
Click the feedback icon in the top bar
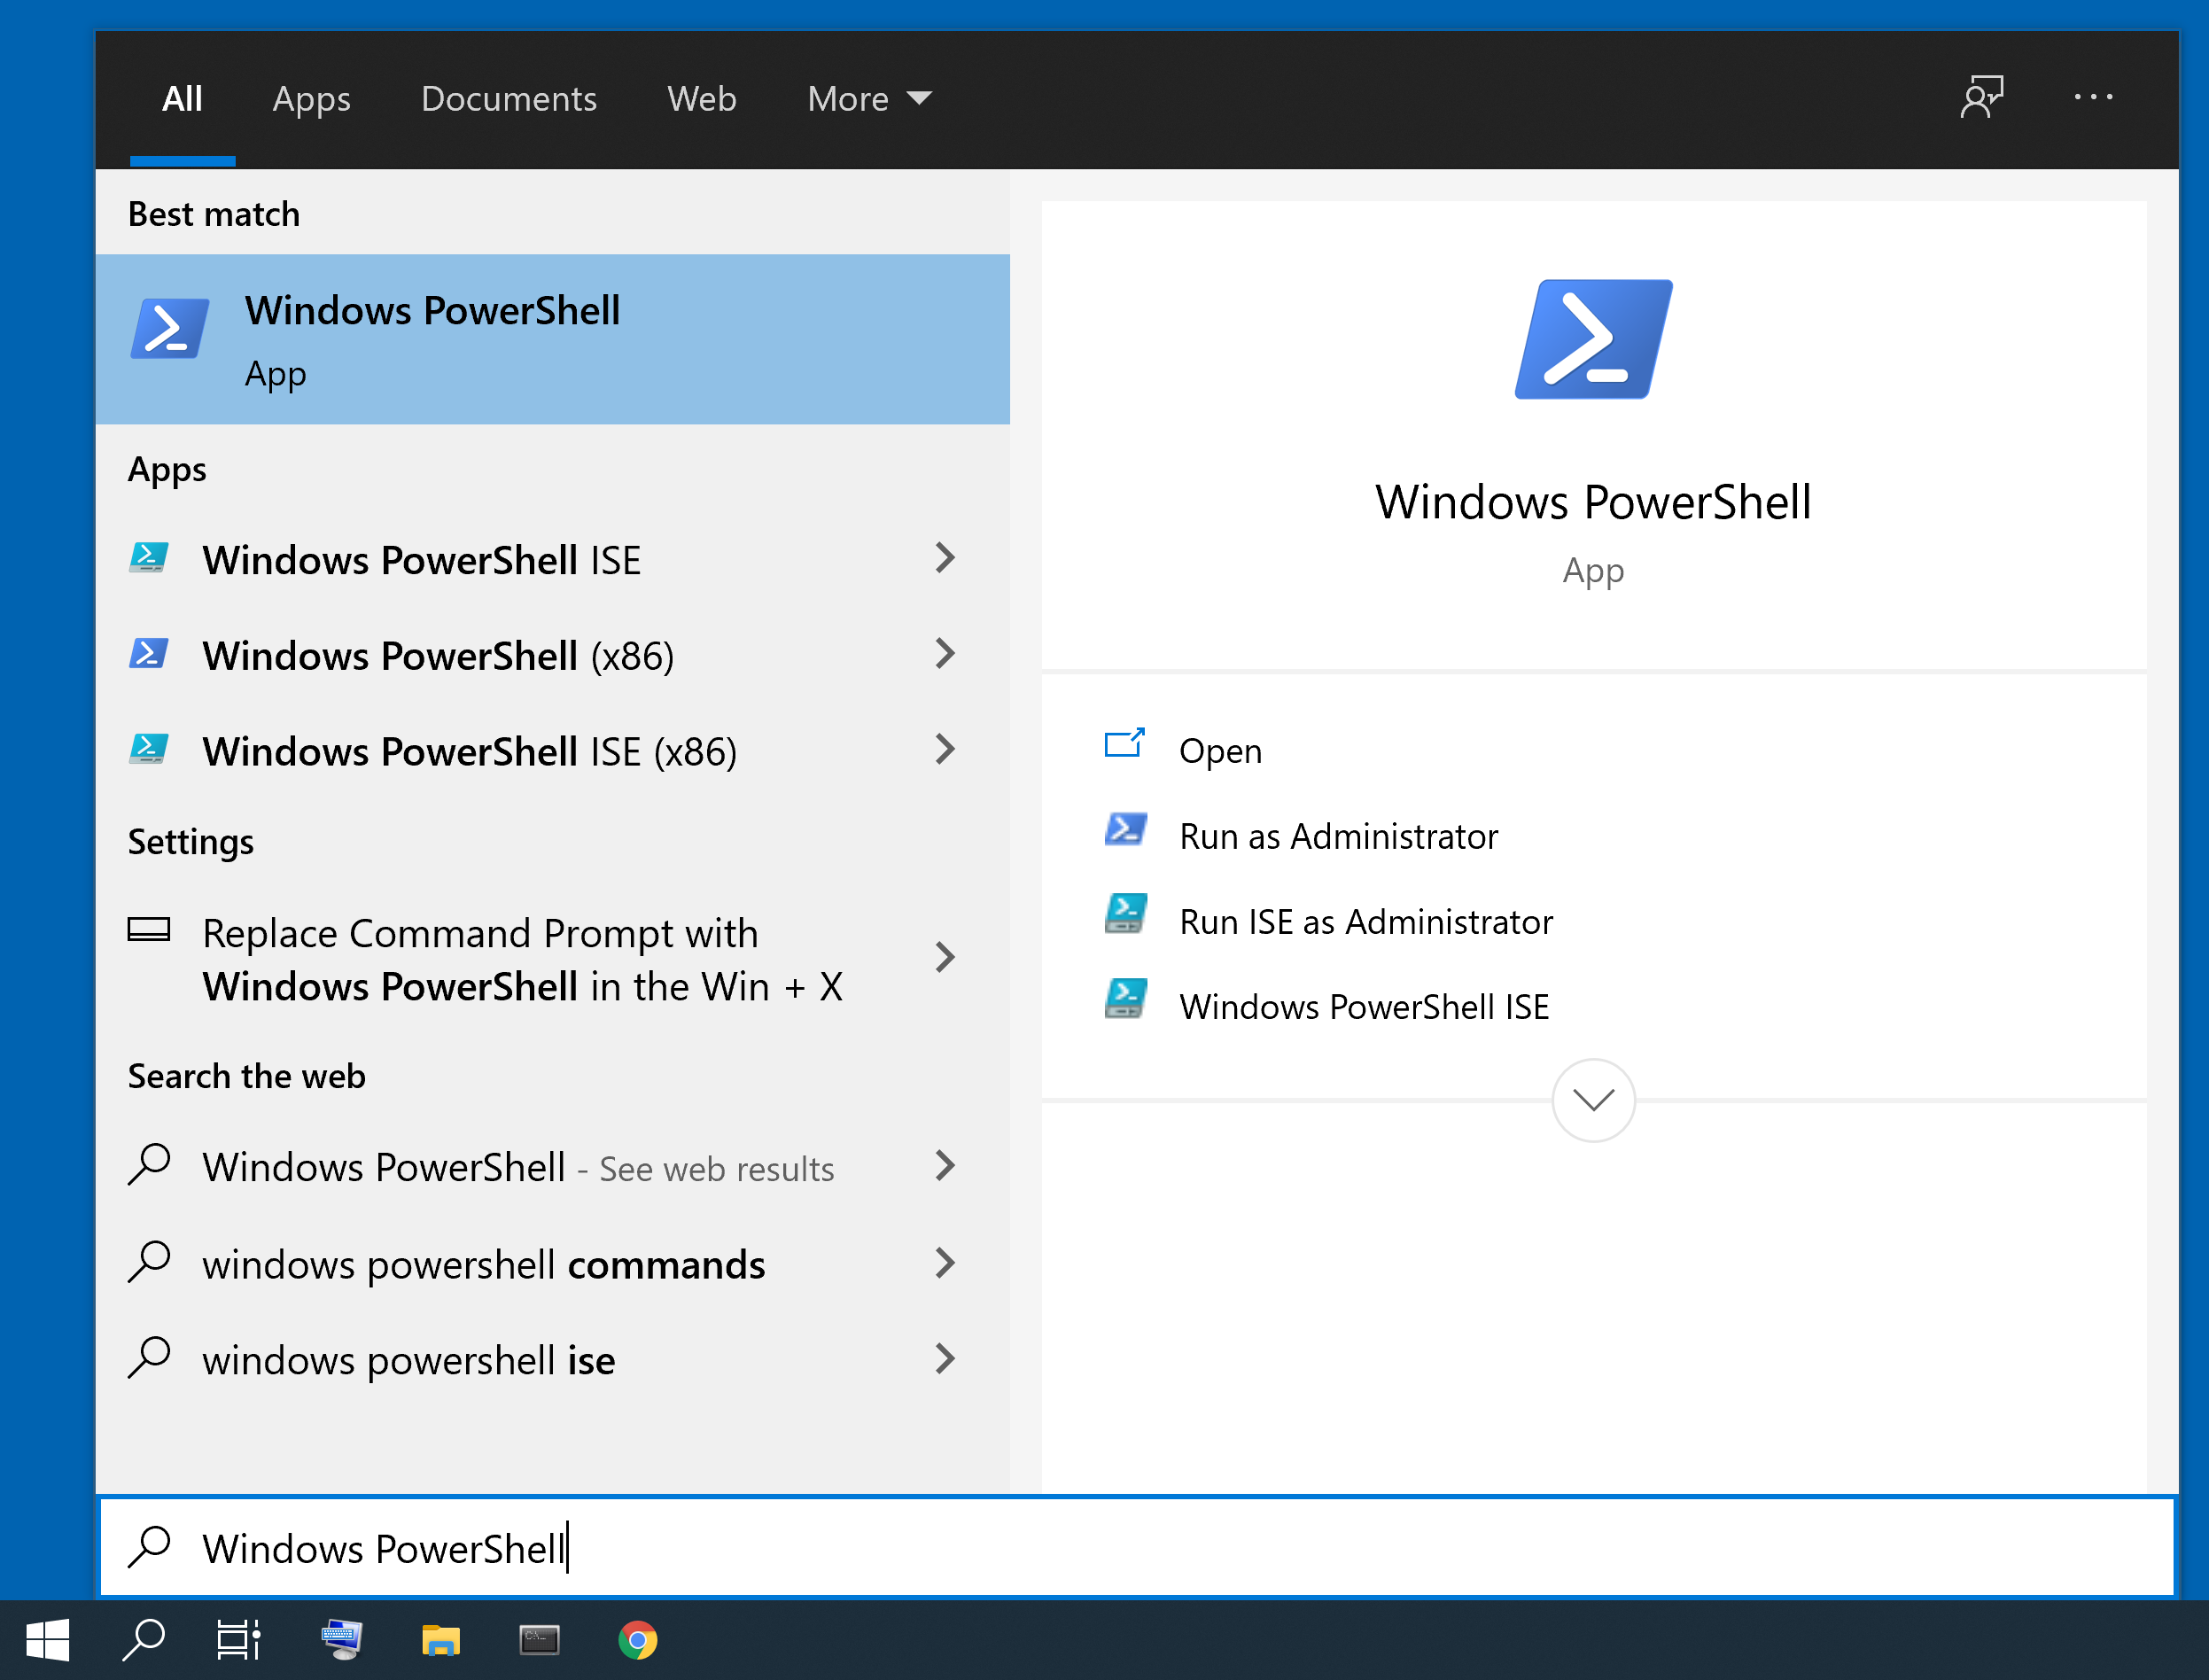(x=1982, y=97)
